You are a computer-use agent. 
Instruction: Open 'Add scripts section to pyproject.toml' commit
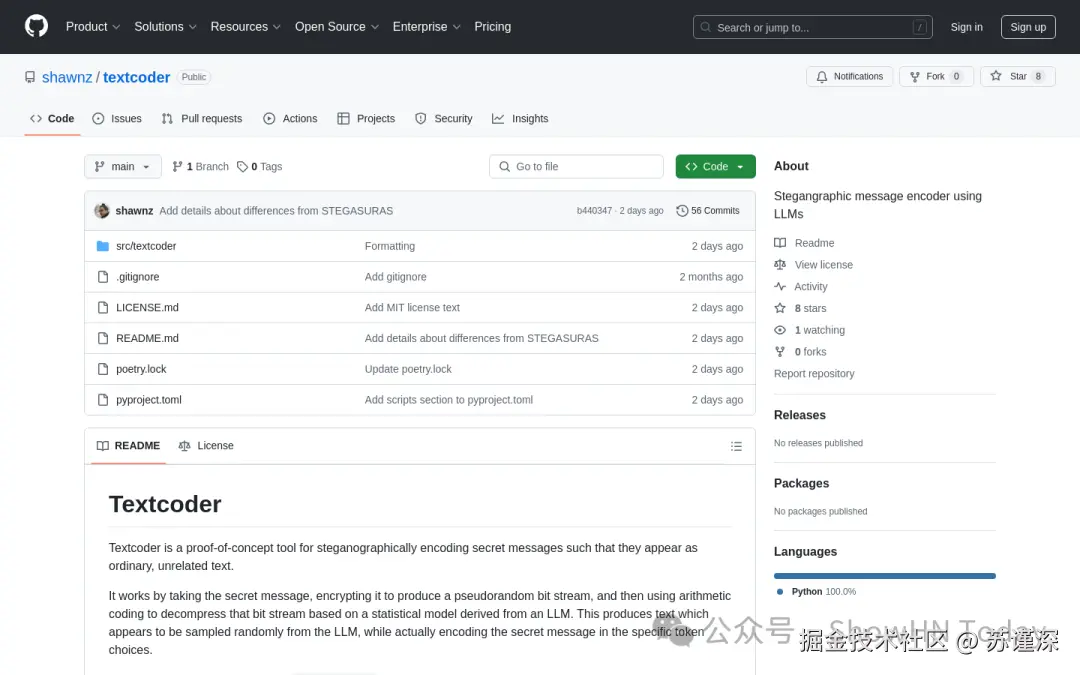(448, 399)
